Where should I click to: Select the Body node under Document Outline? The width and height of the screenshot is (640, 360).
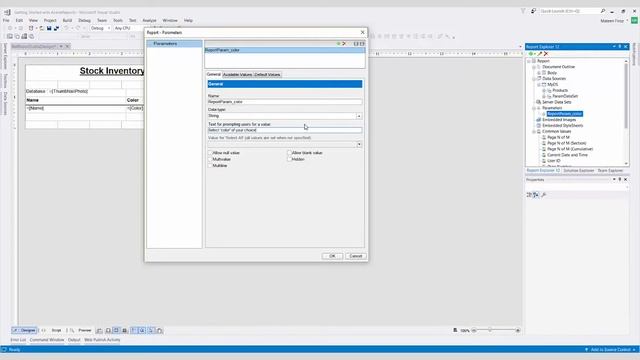[552, 73]
